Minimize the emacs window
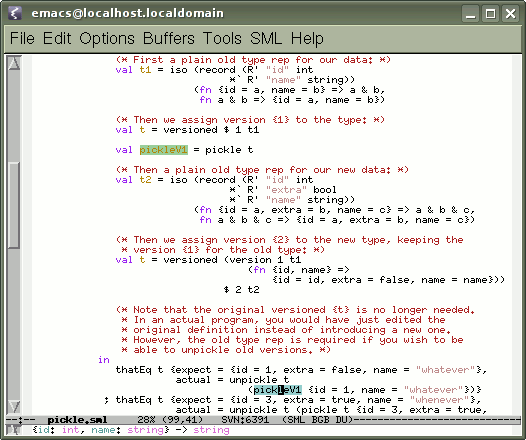526x440 pixels. point(470,13)
